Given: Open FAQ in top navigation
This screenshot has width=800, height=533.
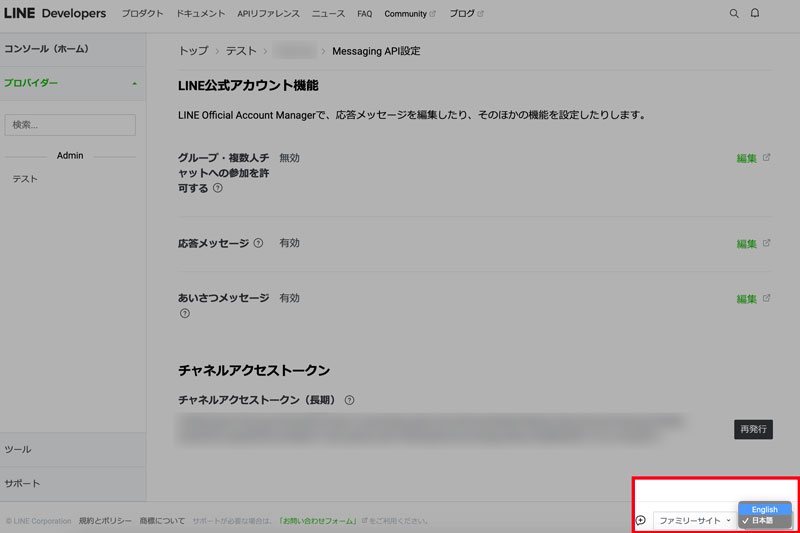Looking at the screenshot, I should click(x=364, y=14).
